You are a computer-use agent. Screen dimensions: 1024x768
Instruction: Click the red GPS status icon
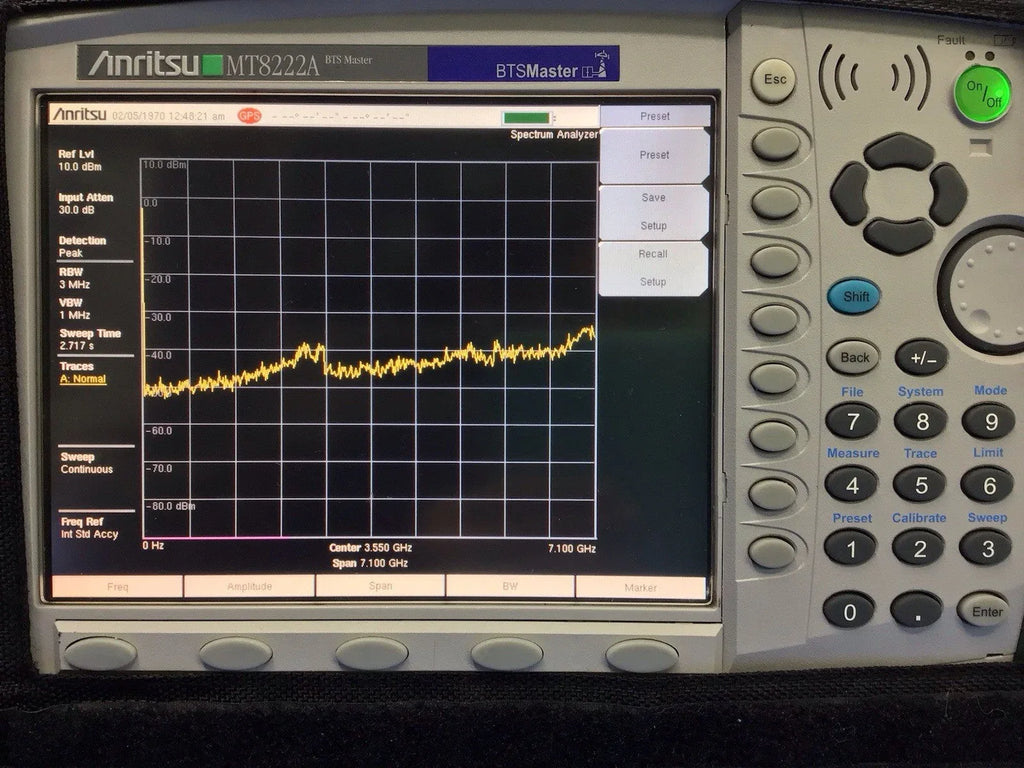coord(249,116)
